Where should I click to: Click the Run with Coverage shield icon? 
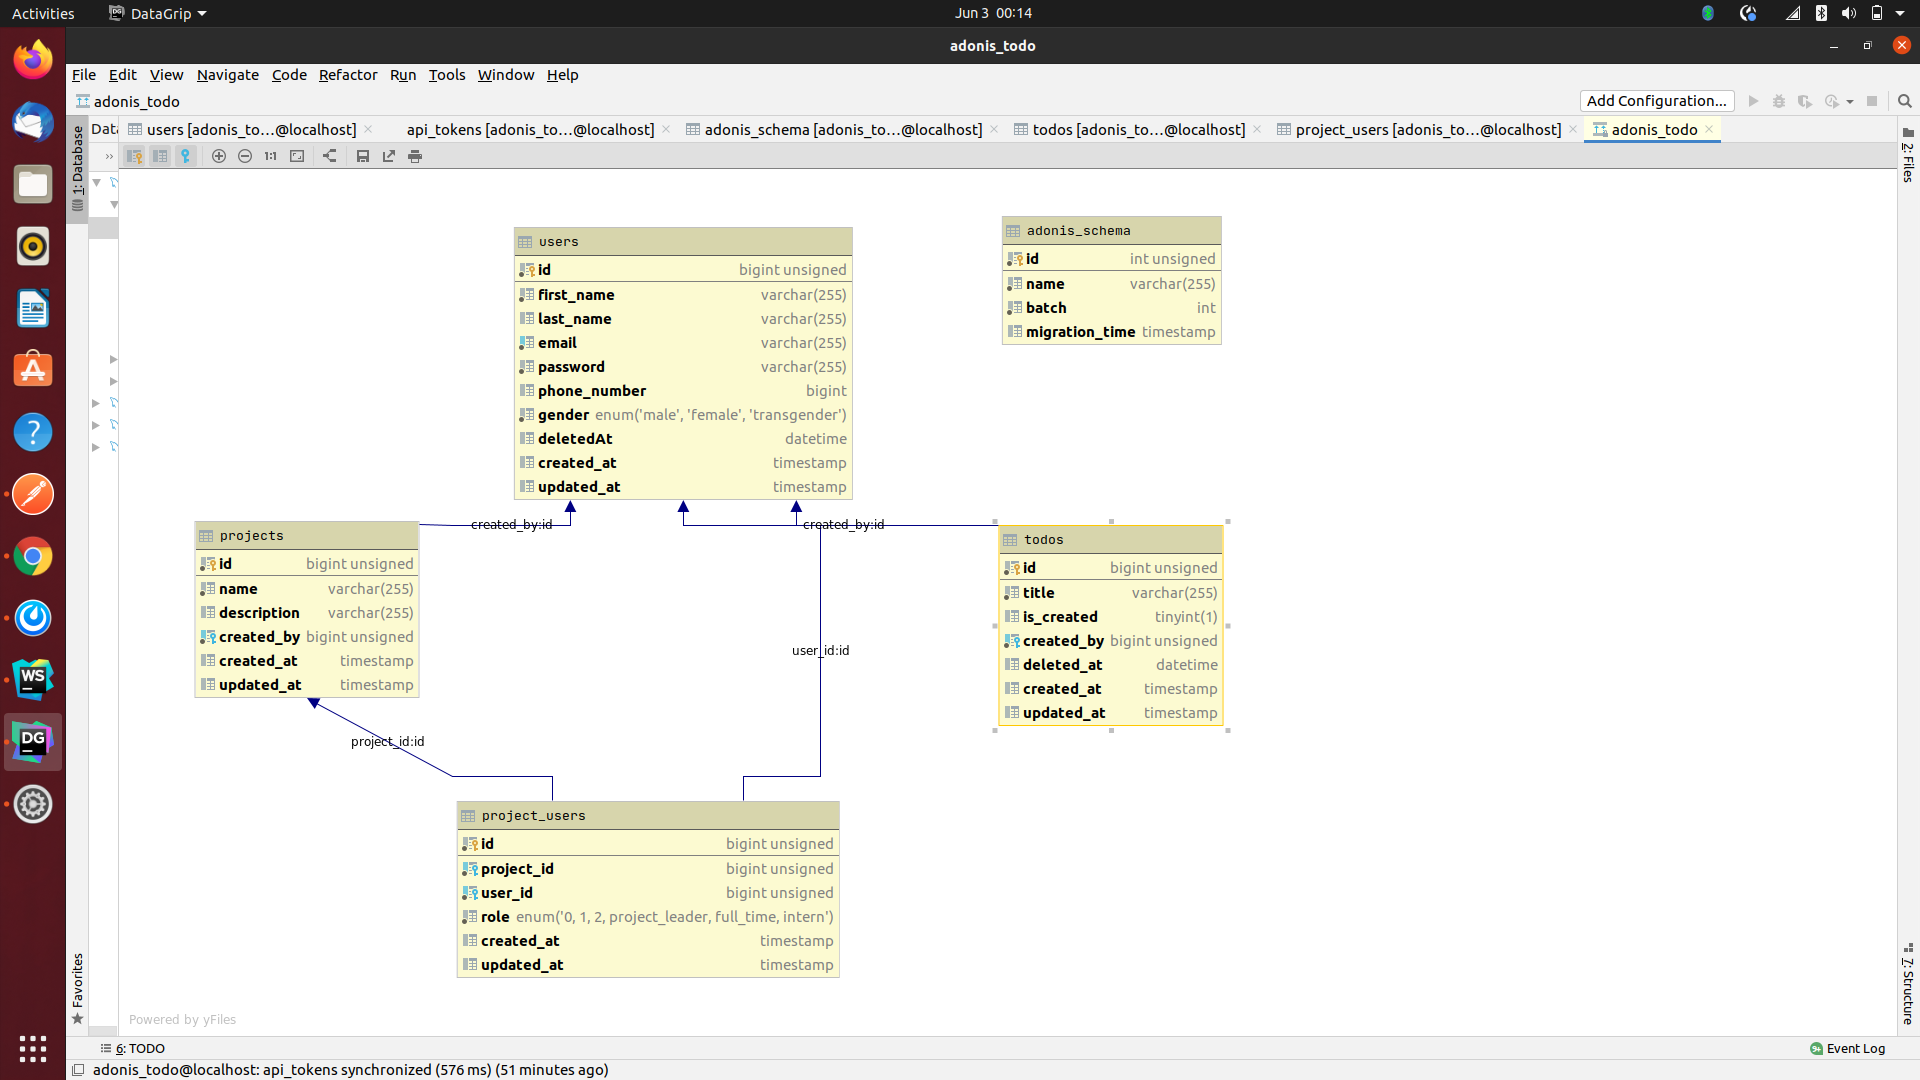coord(1805,101)
